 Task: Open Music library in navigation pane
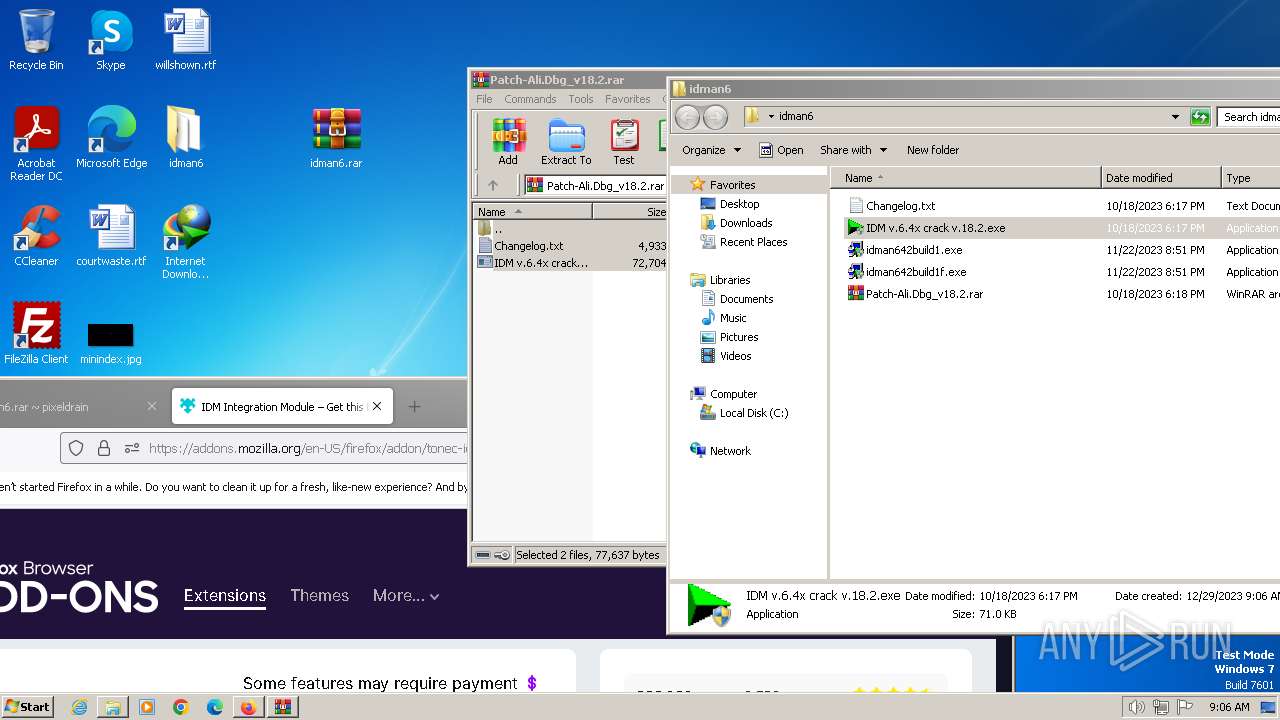click(x=733, y=318)
